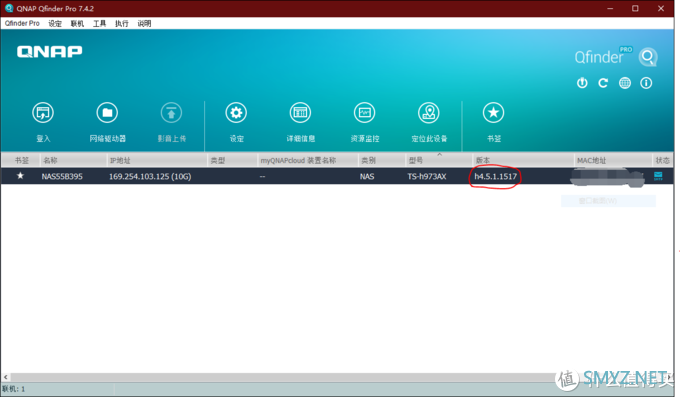Image resolution: width=680 pixels, height=397 pixels.
Task: Click the QNAP Qfinder title bar app icon
Action: pos(9,8)
